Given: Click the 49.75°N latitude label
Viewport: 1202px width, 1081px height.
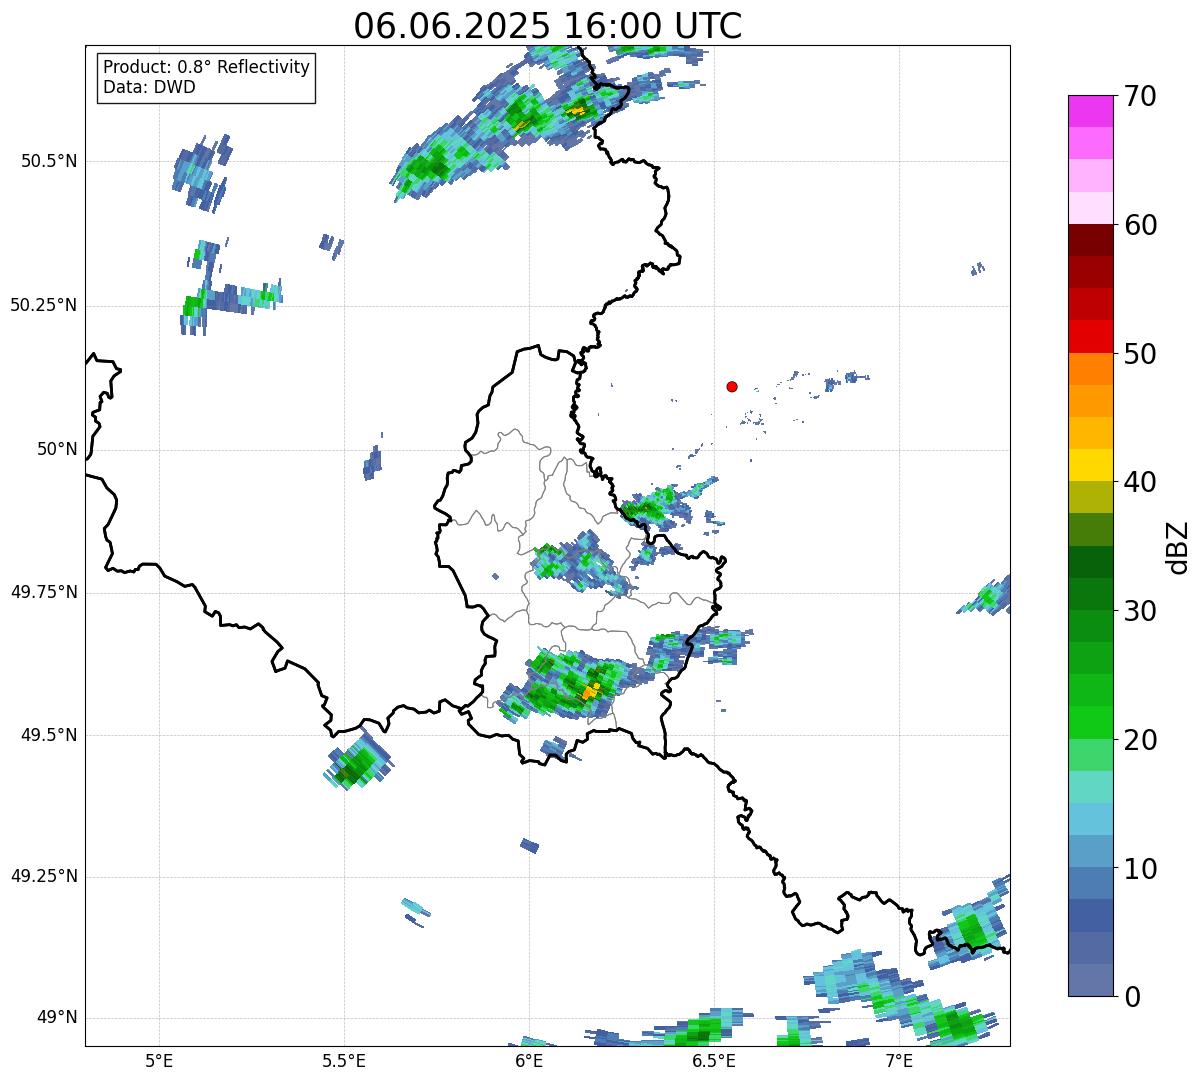Looking at the screenshot, I should [x=44, y=592].
